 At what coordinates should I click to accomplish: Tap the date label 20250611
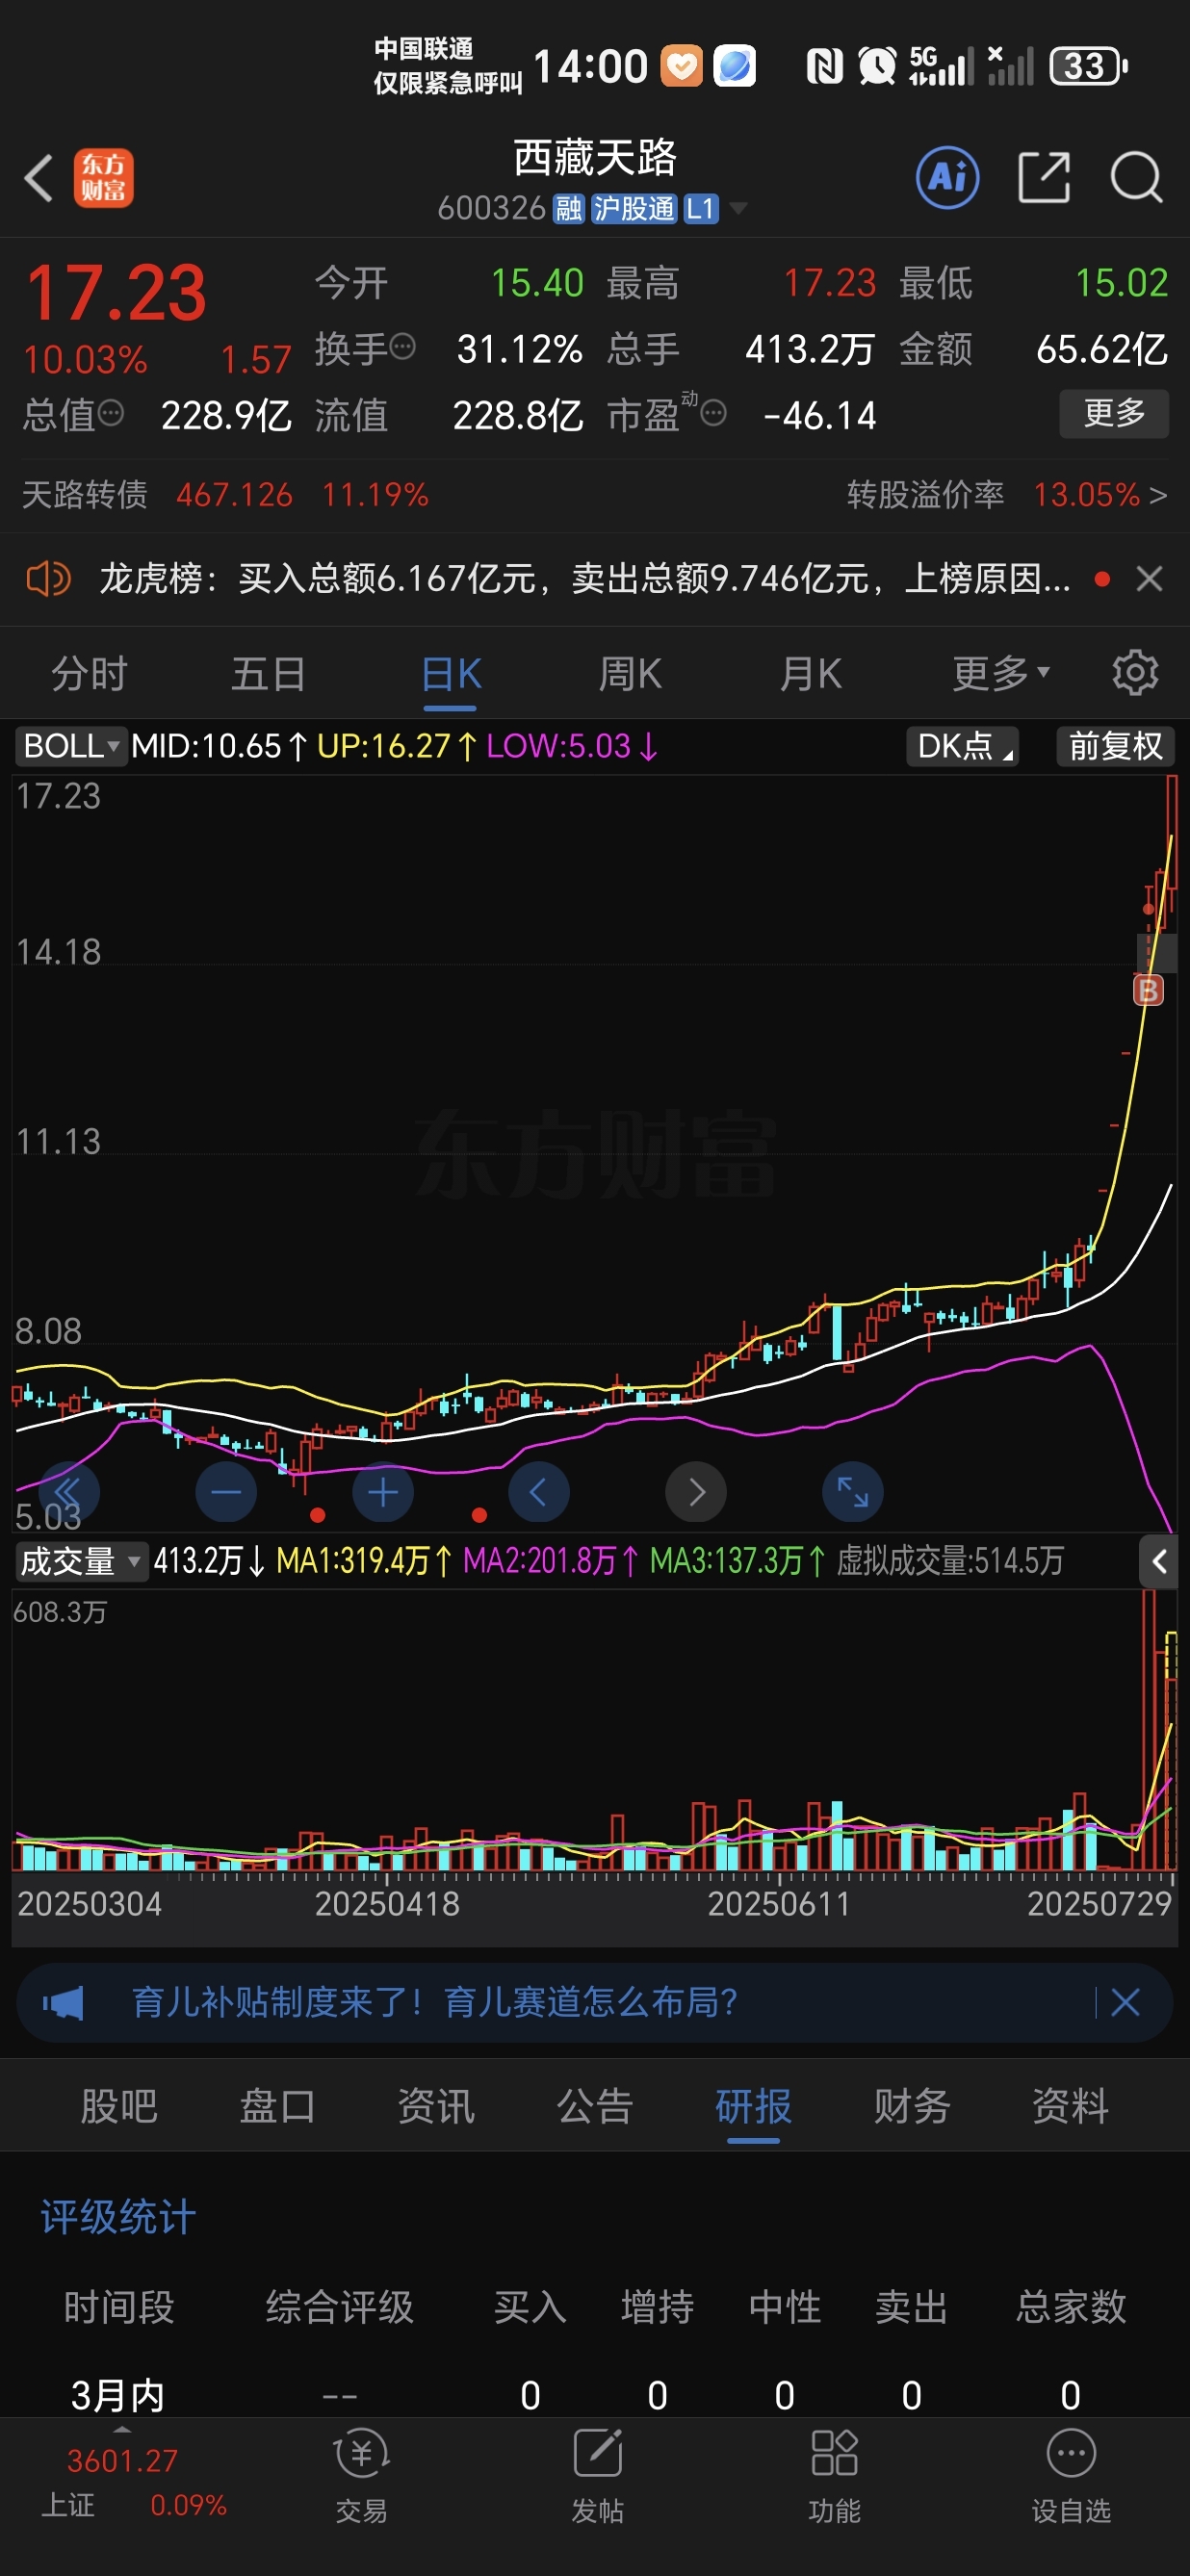(x=779, y=1903)
